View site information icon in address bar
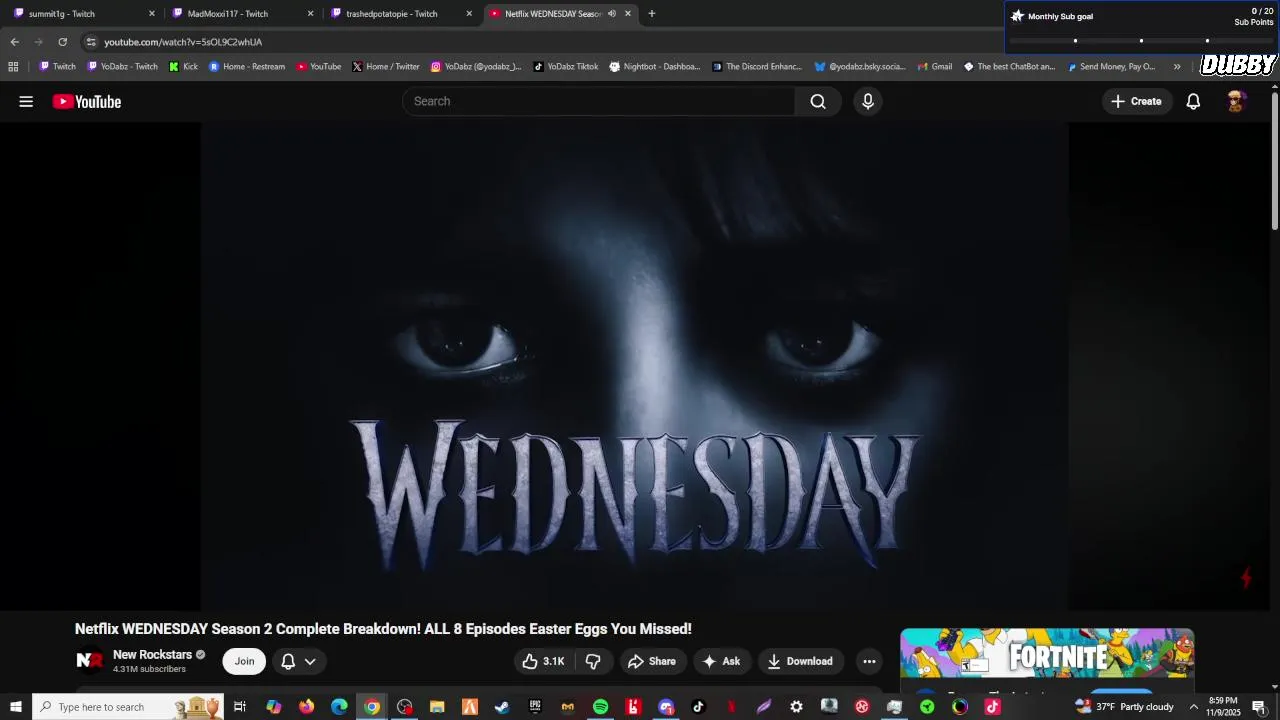Screen dimensions: 1280x720 tap(91, 42)
